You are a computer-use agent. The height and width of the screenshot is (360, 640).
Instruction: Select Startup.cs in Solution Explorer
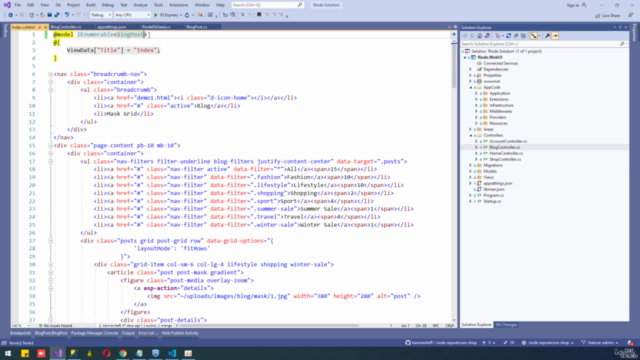(x=492, y=201)
